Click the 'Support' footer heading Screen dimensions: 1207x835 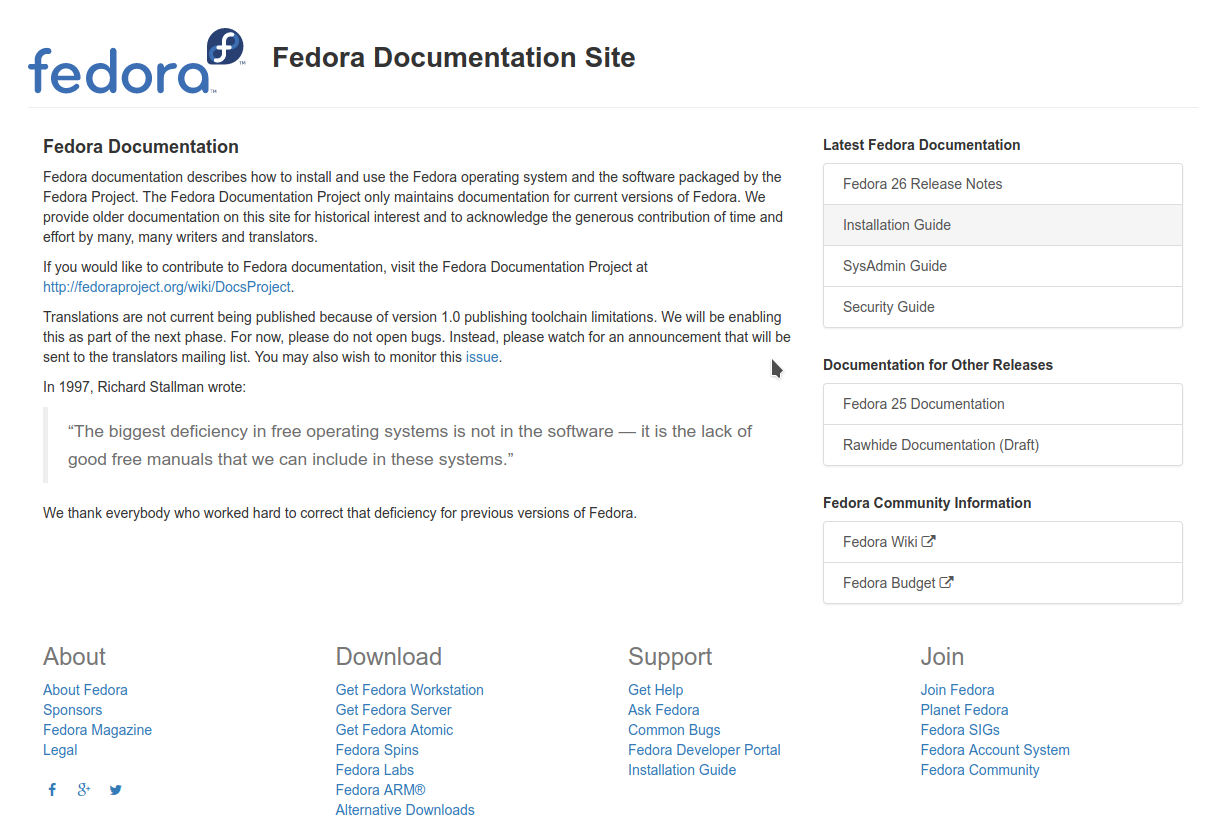coord(670,657)
